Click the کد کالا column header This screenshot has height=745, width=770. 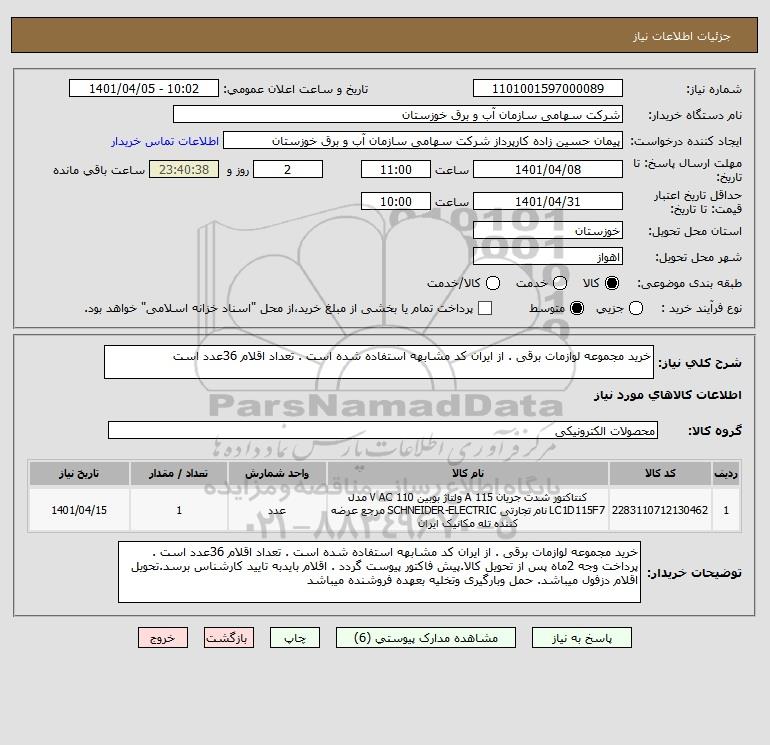point(660,473)
